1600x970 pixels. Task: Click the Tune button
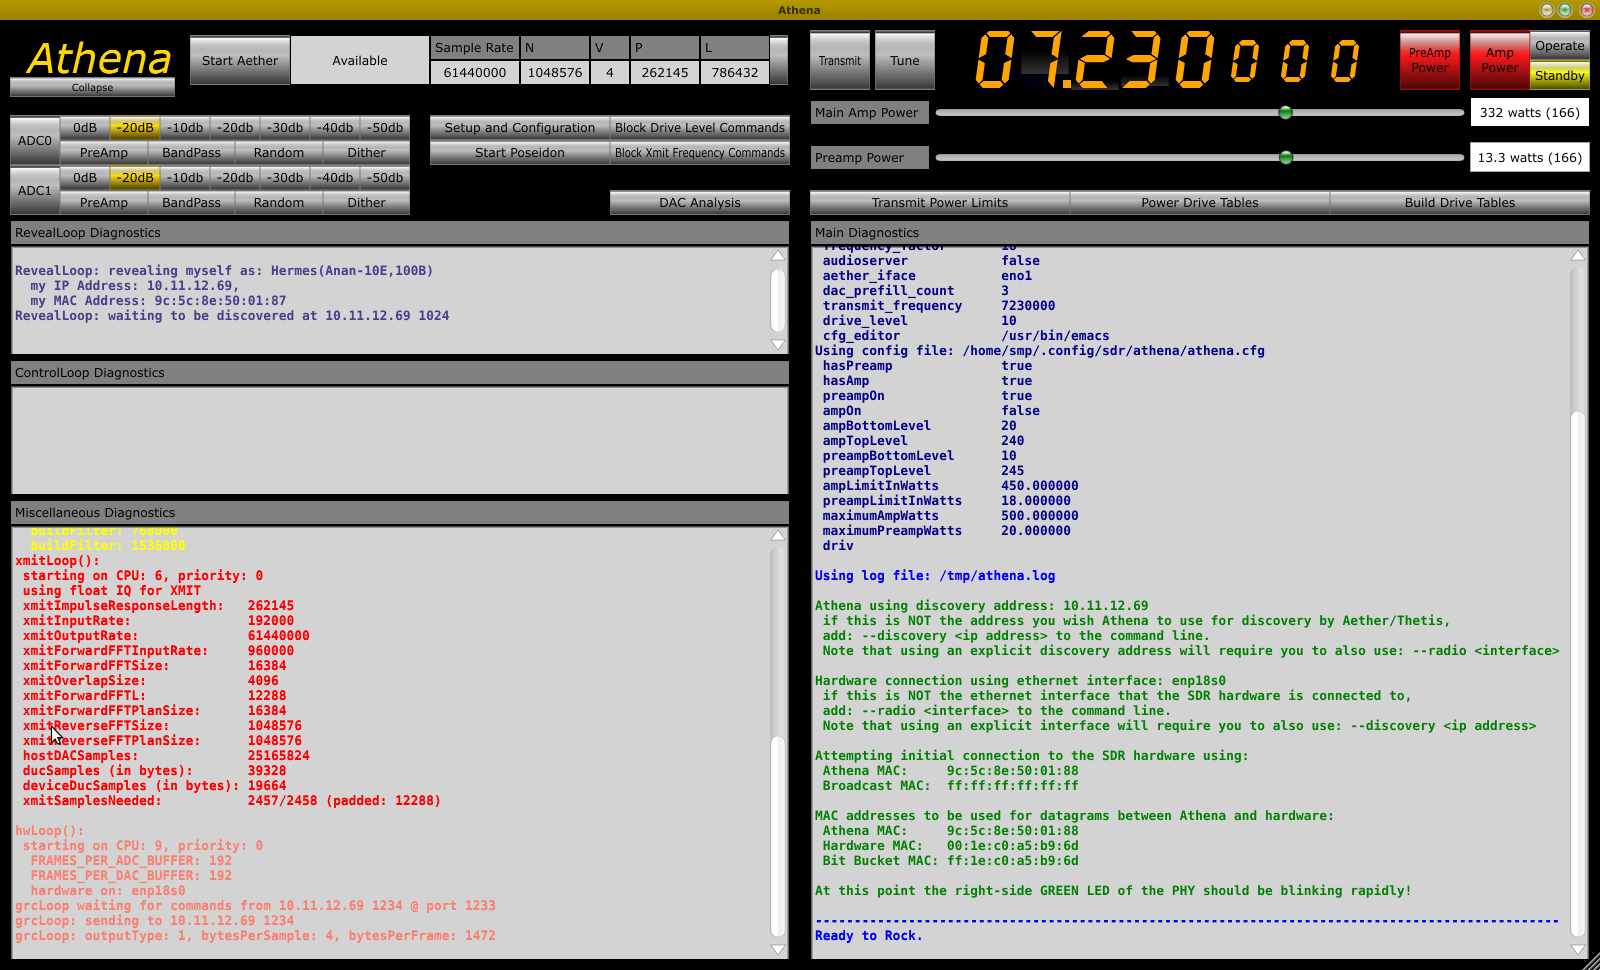tap(905, 61)
